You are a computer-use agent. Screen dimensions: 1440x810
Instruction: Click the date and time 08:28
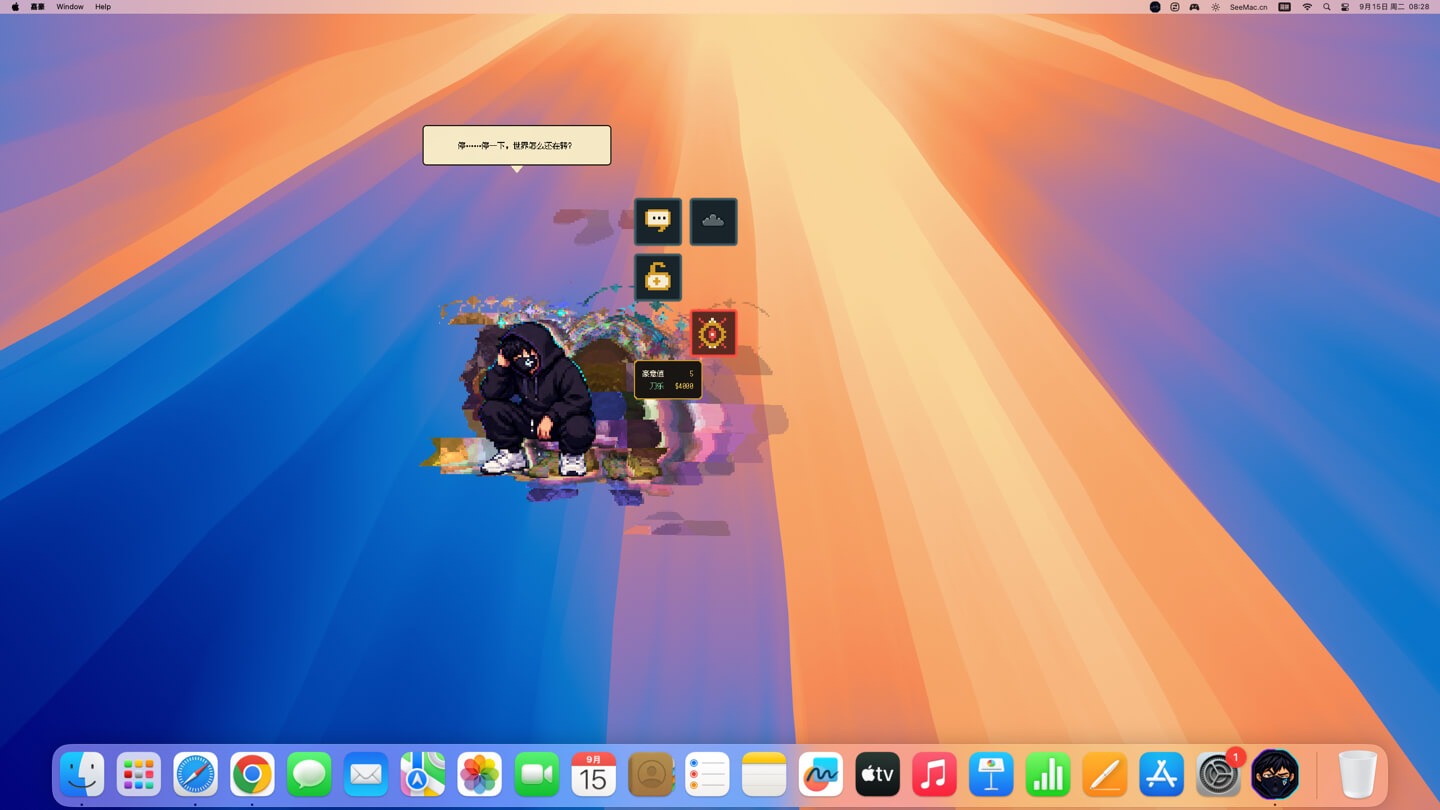point(1395,7)
